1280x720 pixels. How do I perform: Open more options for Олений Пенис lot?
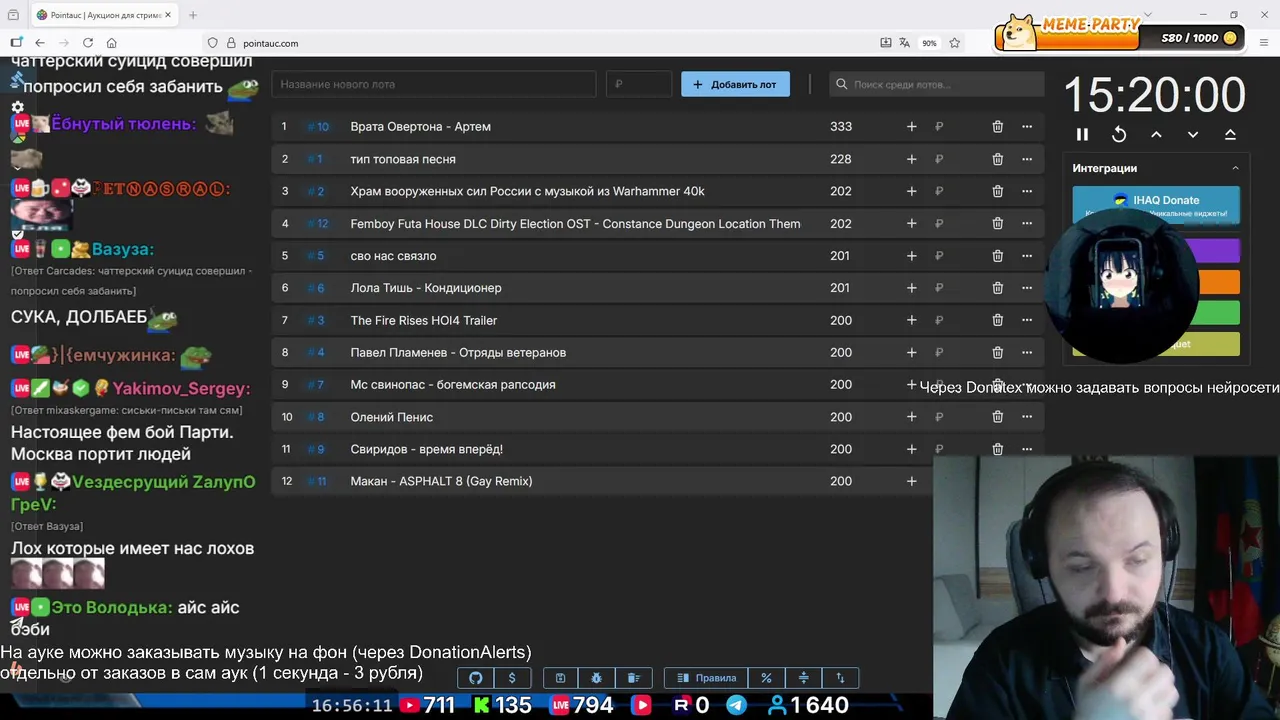[x=1027, y=417]
